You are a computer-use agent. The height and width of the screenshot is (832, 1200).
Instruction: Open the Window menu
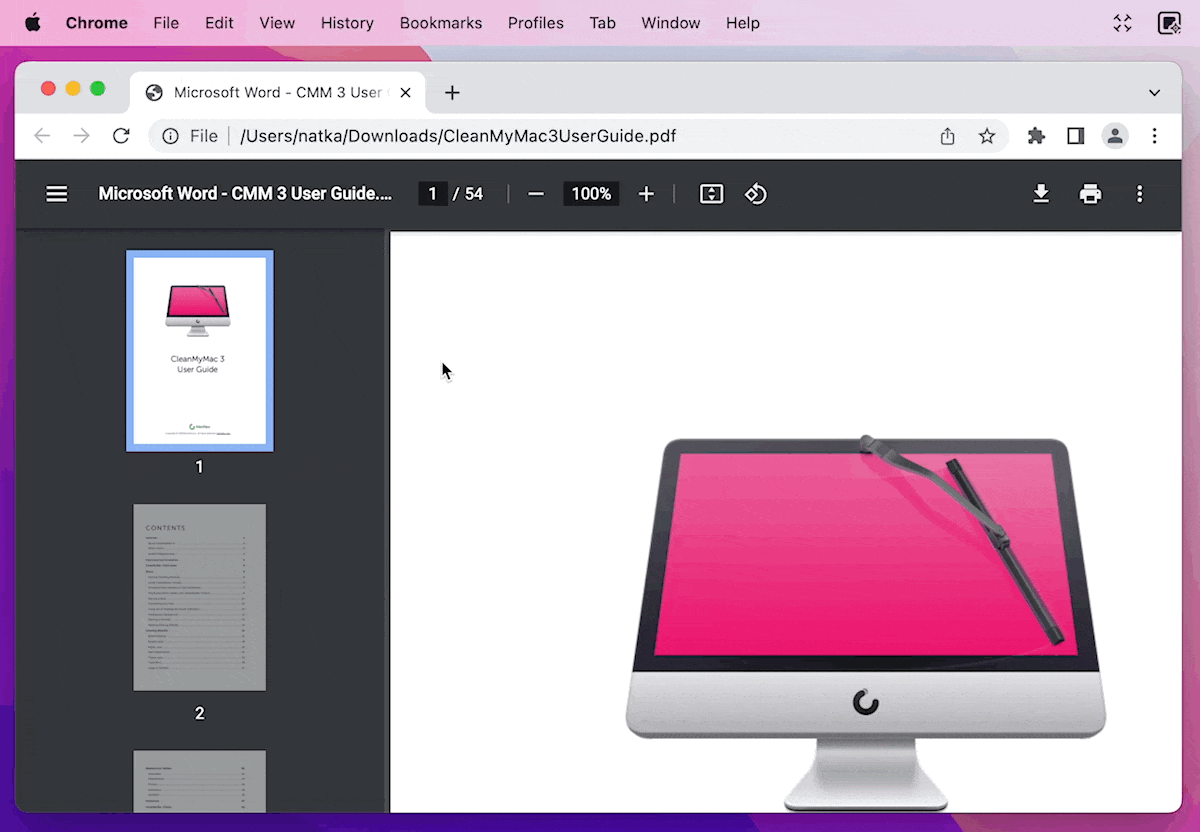pos(671,23)
